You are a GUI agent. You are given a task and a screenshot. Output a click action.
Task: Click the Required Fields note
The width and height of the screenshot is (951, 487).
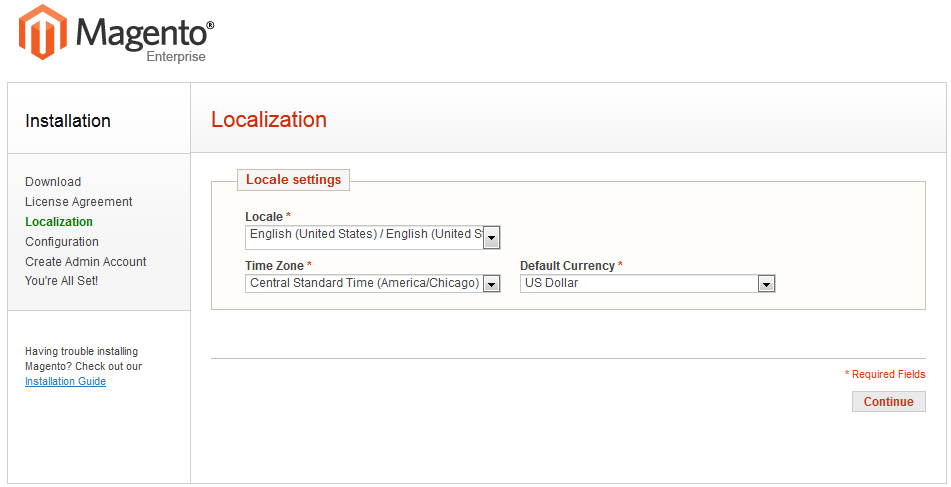pyautogui.click(x=887, y=374)
